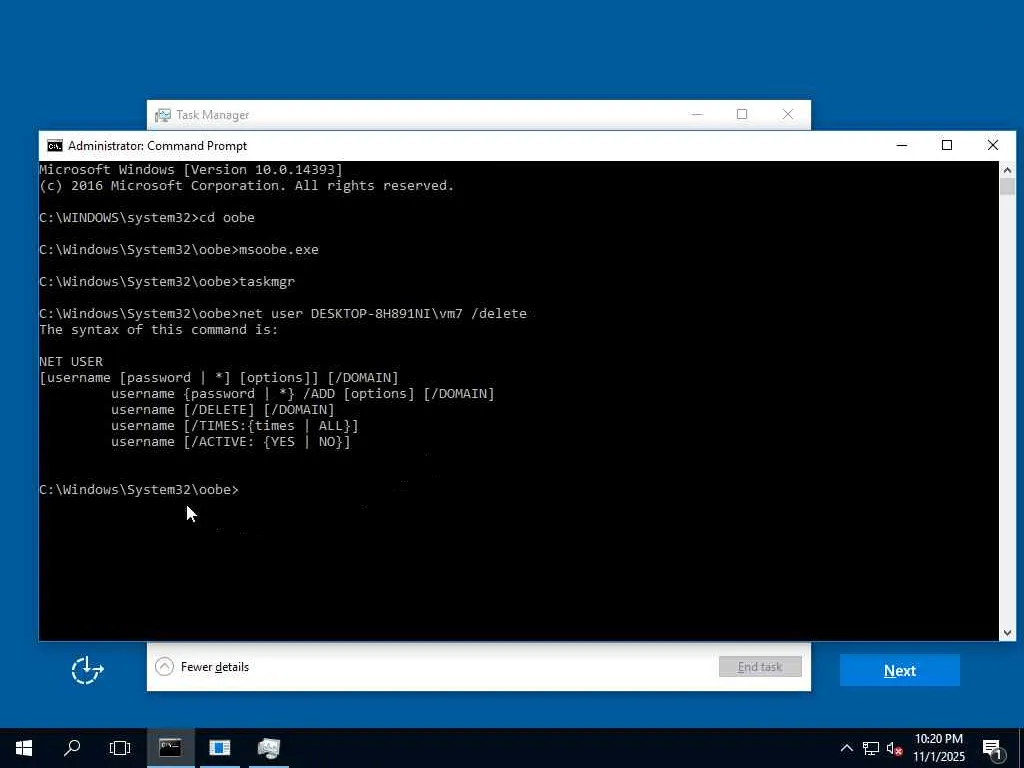Open the Windows Start menu
This screenshot has height=768, width=1024.
coord(24,748)
